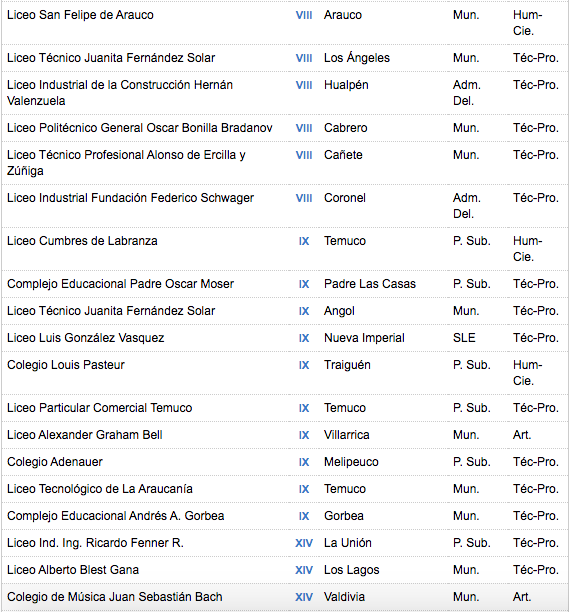Click the IX link beside Melipeuco
569x612 pixels.
[304, 462]
